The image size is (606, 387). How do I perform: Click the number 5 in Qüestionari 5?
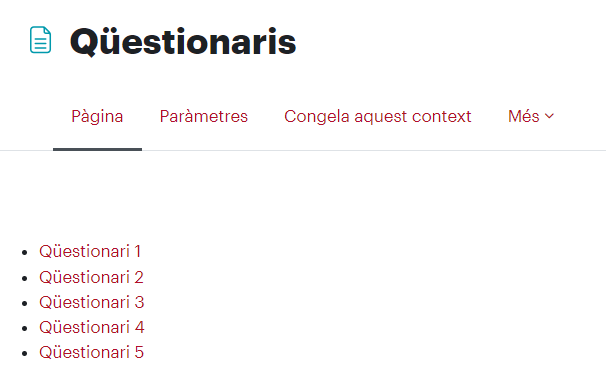click(x=139, y=352)
